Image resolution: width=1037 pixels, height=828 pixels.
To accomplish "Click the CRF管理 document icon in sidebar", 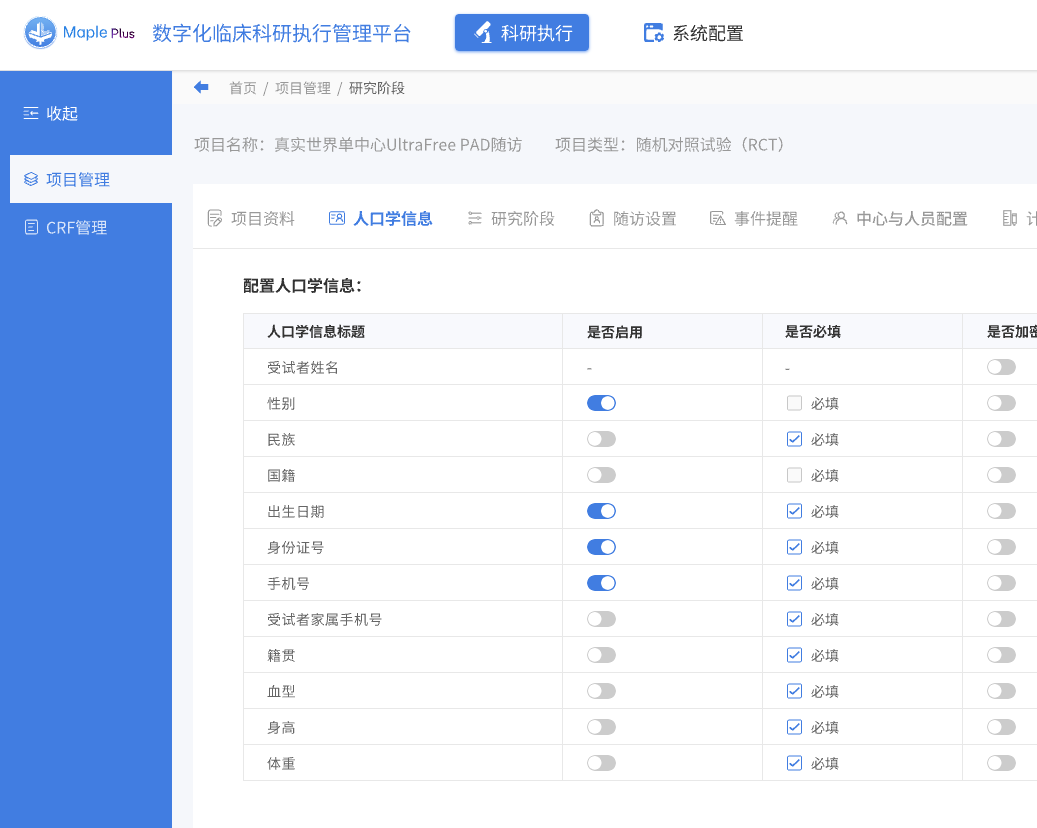I will 31,228.
